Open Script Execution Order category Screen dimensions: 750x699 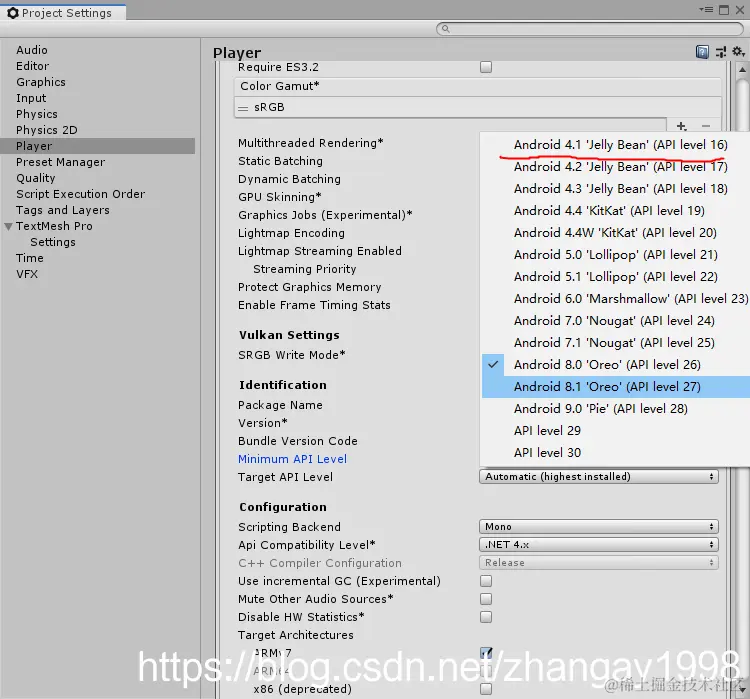coord(80,194)
